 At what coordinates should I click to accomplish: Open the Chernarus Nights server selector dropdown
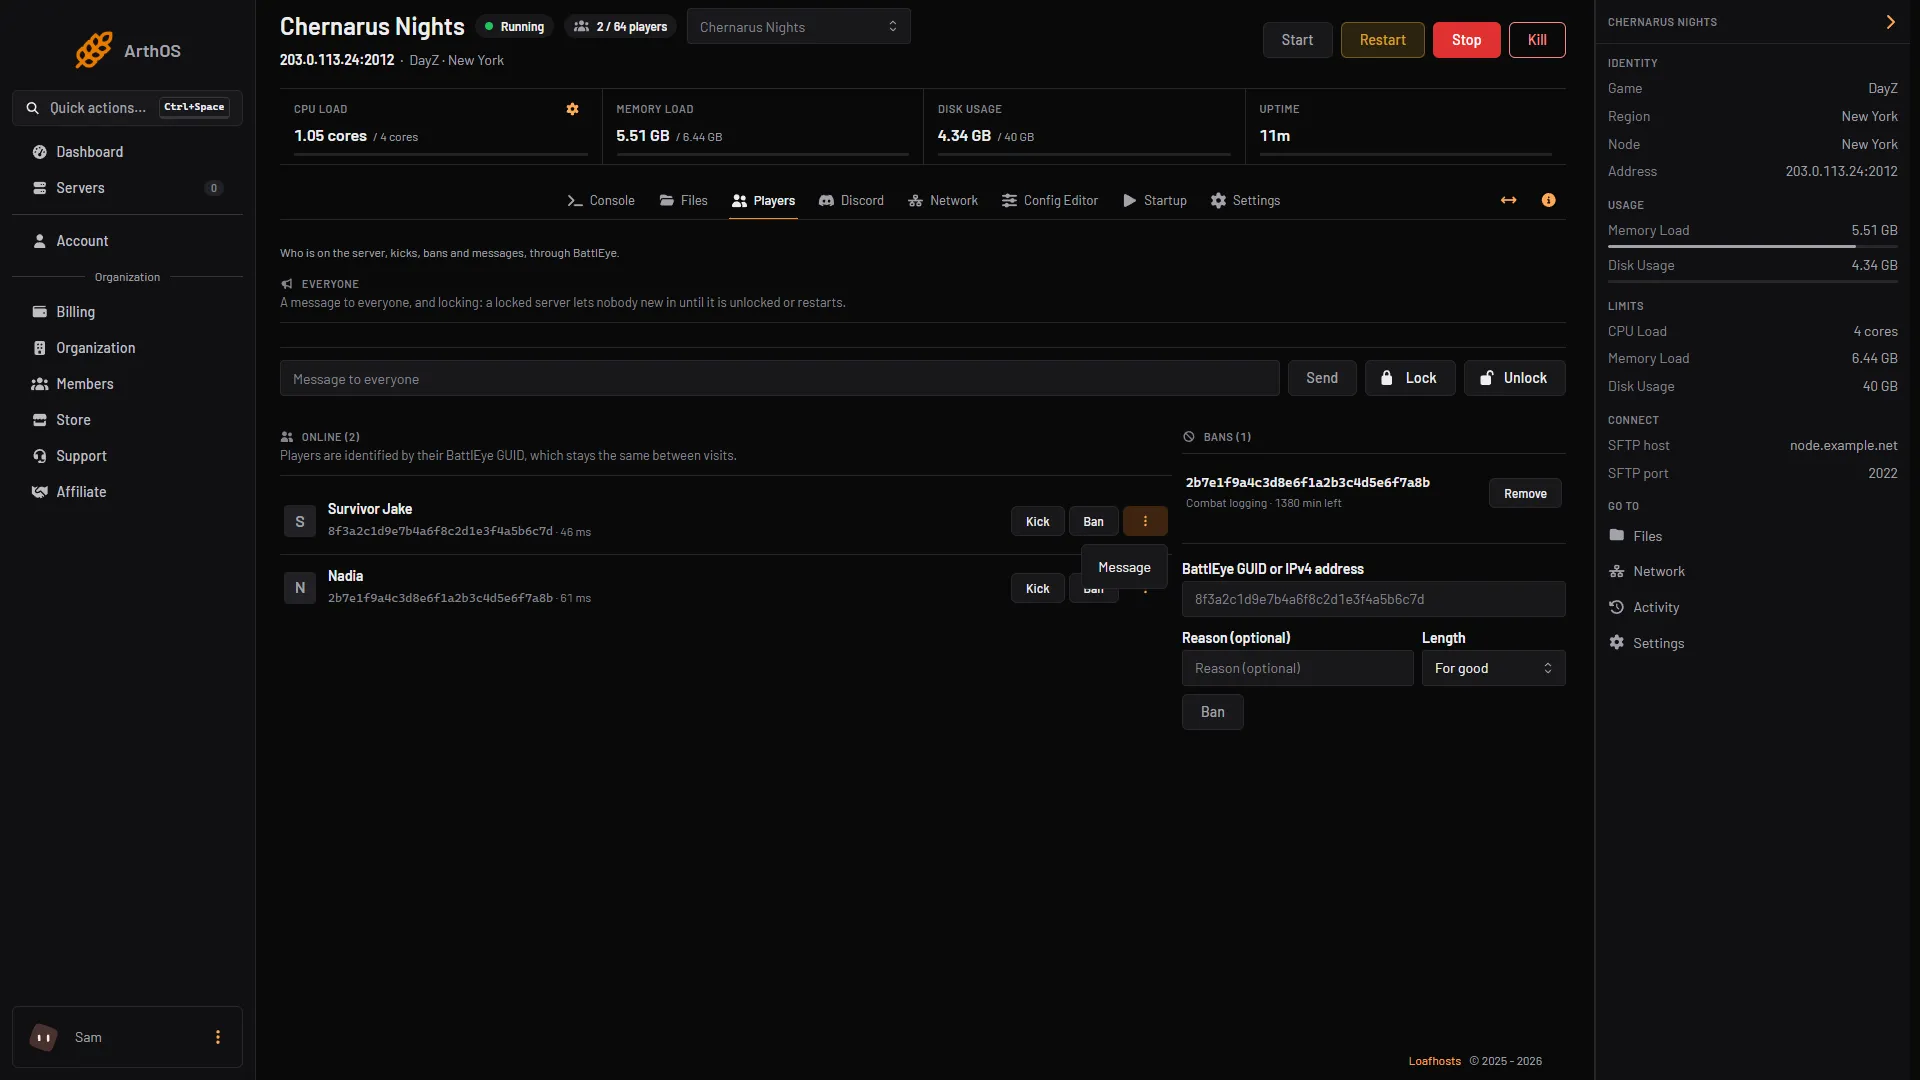(x=798, y=27)
